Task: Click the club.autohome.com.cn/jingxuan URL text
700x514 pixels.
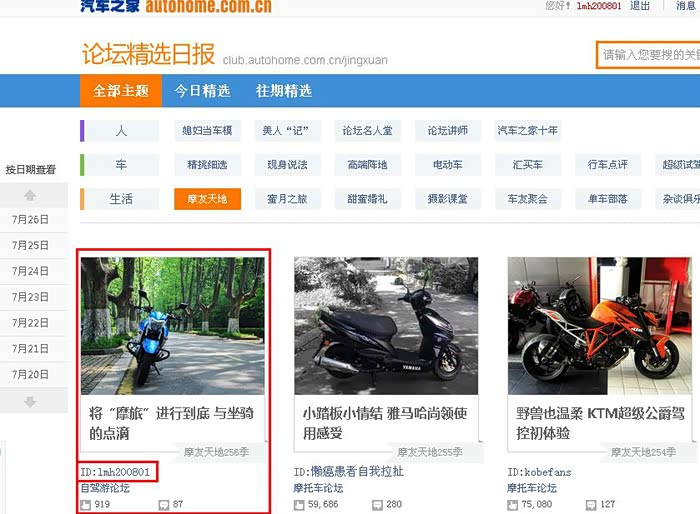Action: pos(305,60)
